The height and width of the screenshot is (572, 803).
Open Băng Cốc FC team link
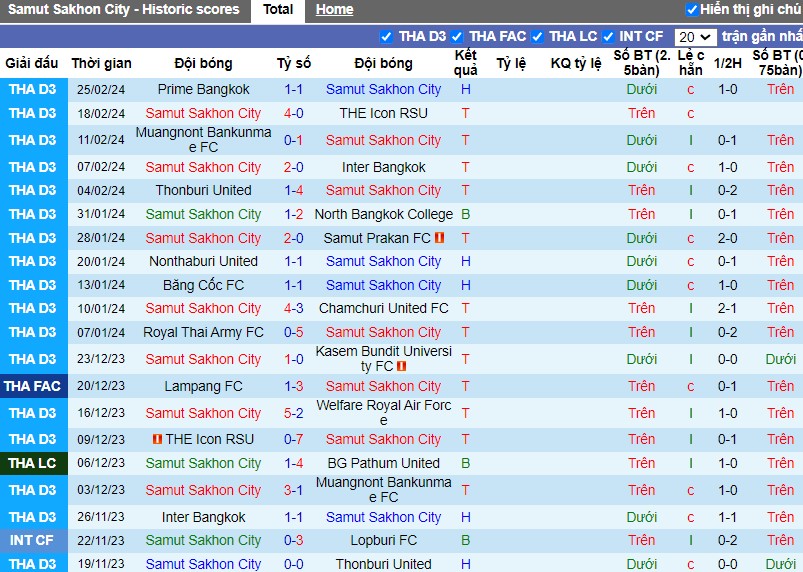[203, 285]
